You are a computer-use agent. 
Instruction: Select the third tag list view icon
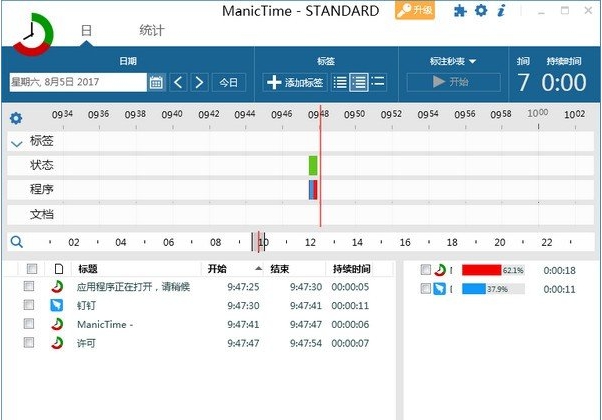tap(378, 81)
